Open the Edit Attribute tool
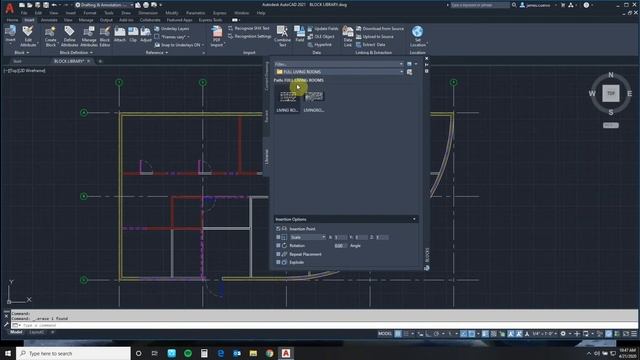 point(28,36)
